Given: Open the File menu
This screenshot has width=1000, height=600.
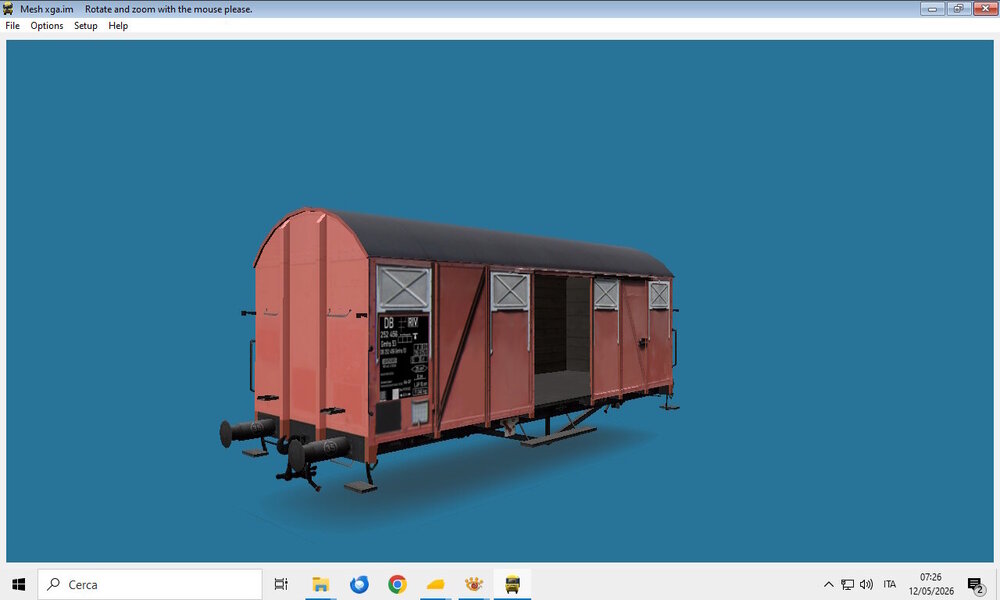Looking at the screenshot, I should [x=13, y=26].
